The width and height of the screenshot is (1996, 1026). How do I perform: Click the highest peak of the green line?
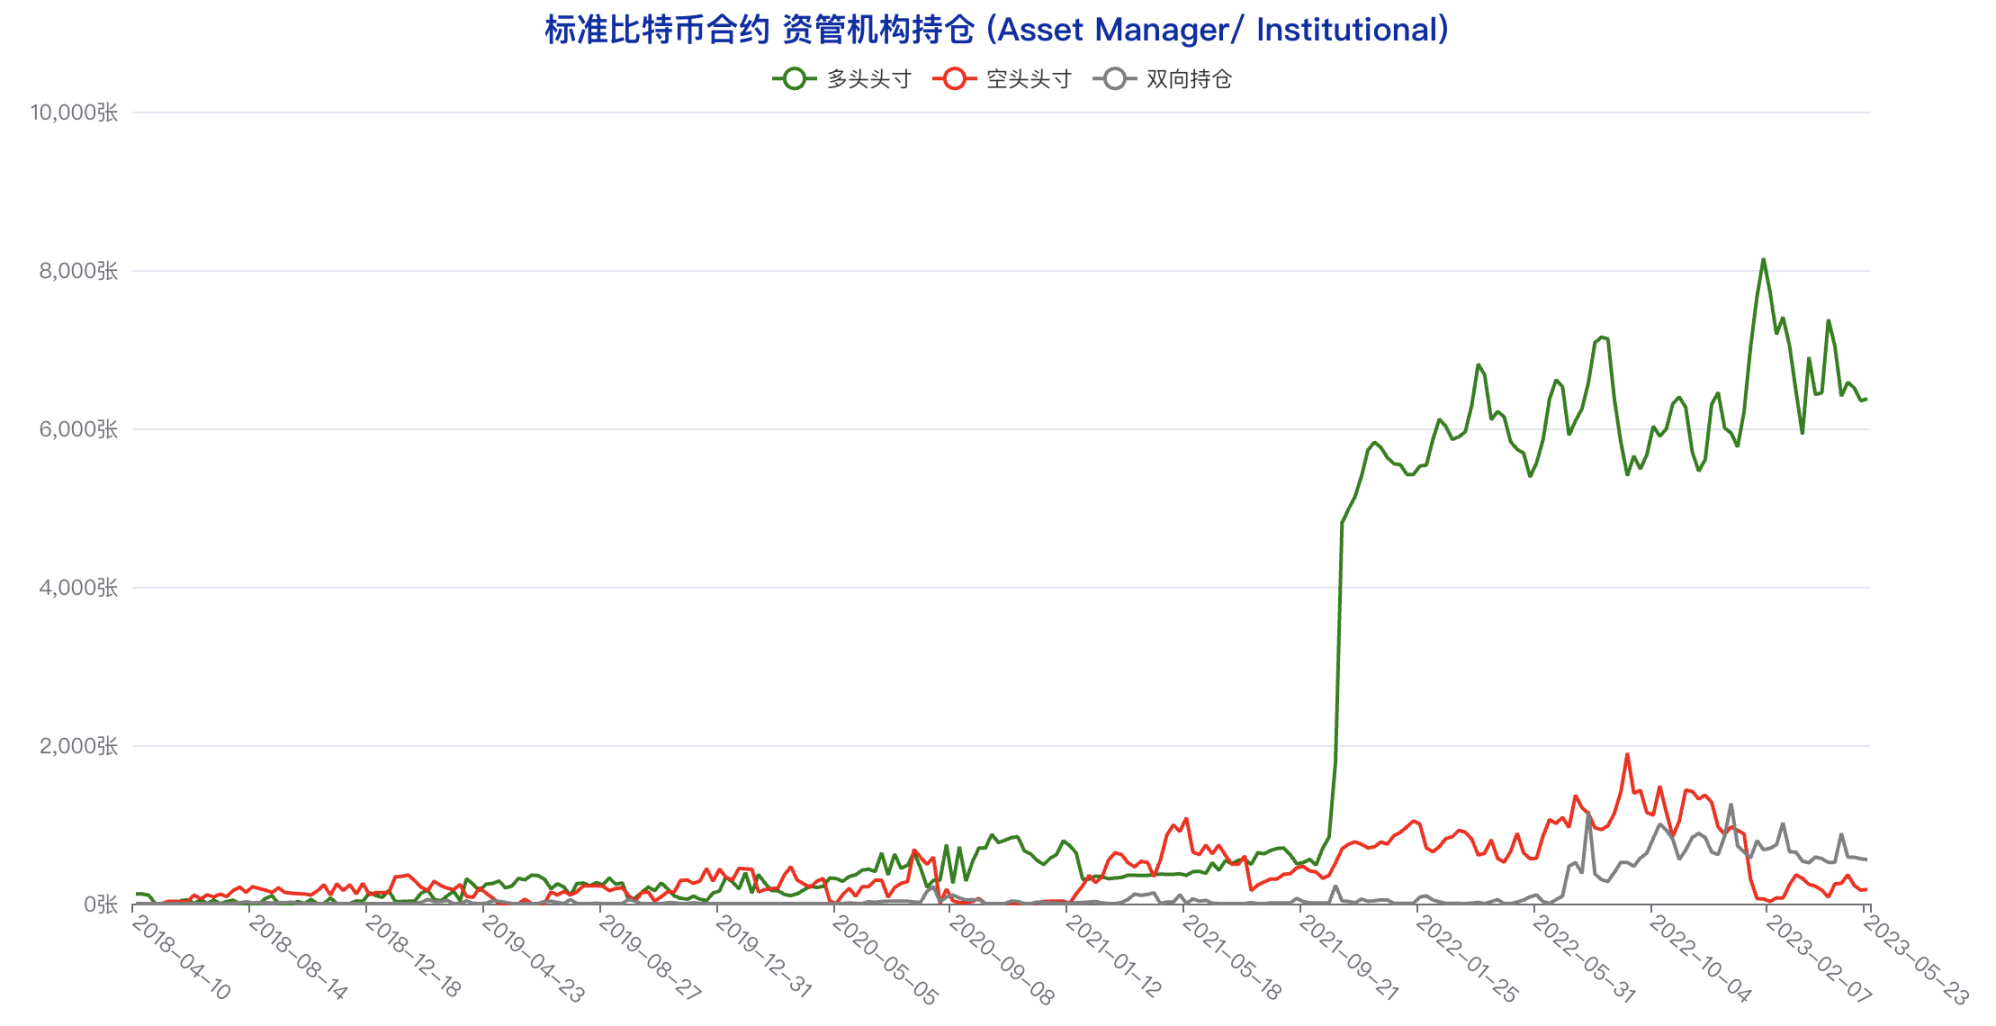1763,260
